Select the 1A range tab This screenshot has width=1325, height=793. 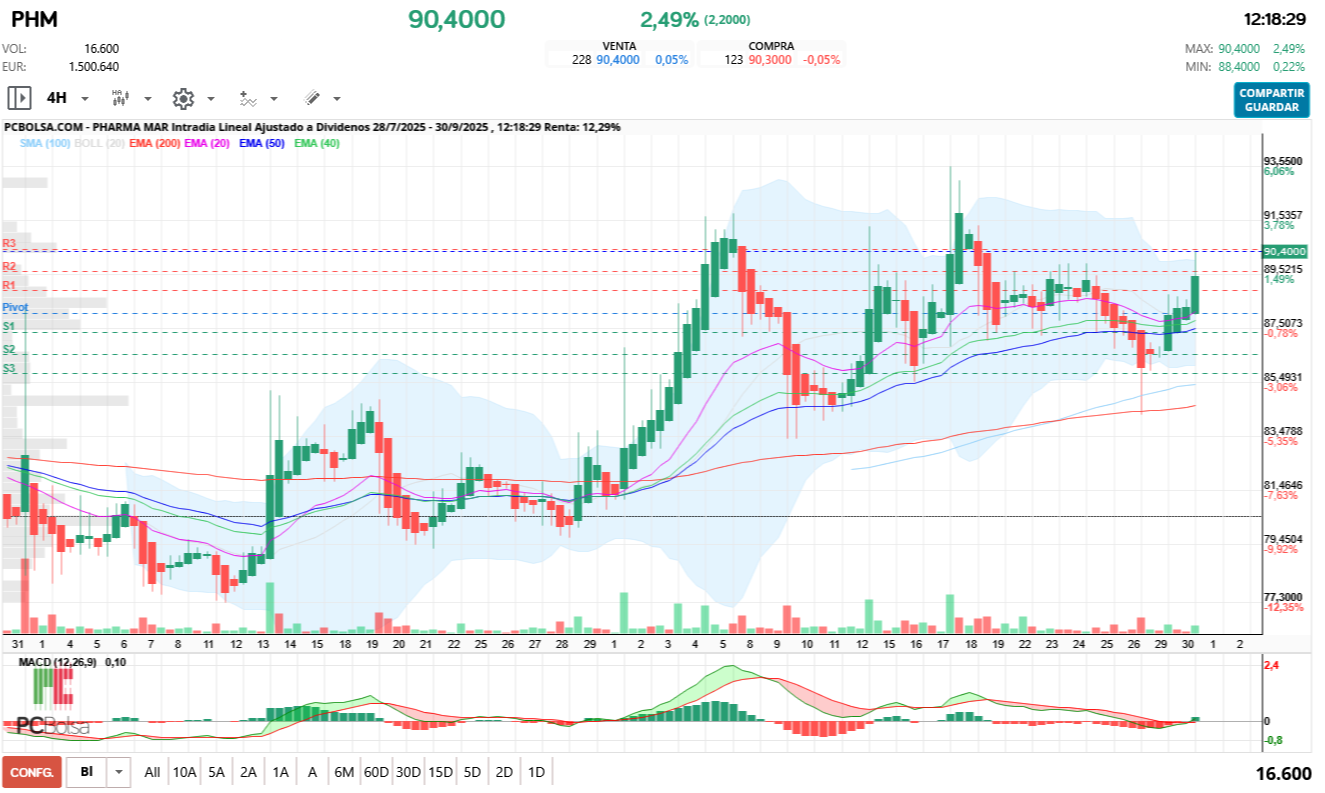pyautogui.click(x=280, y=772)
